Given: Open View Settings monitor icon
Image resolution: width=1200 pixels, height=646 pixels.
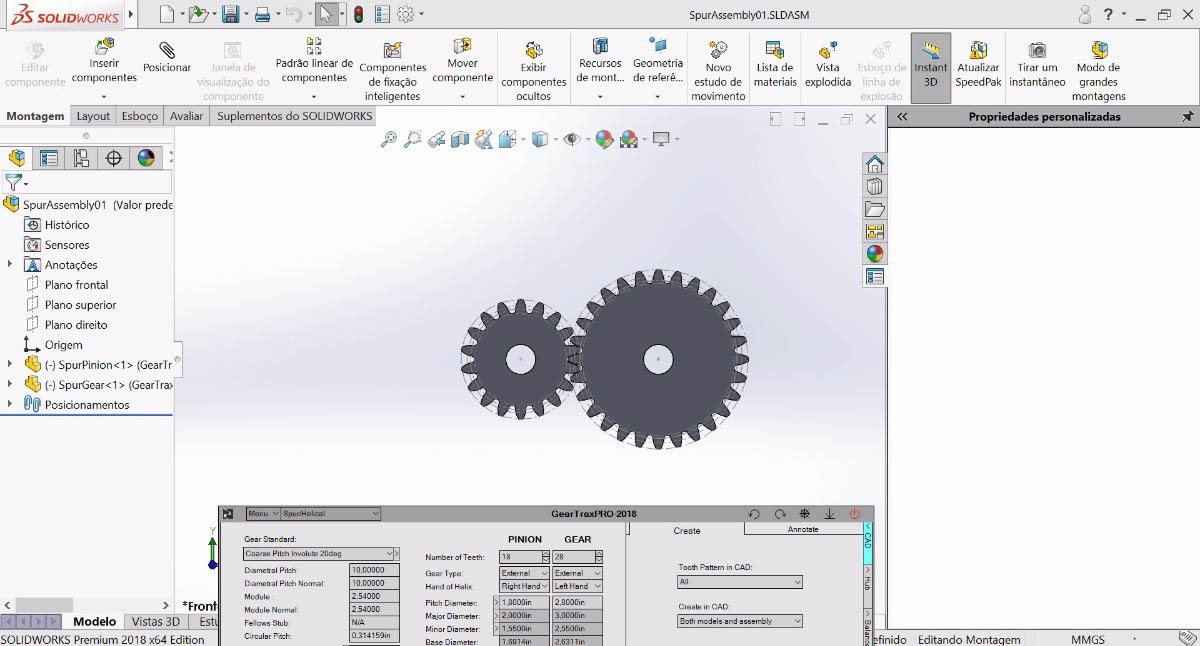Looking at the screenshot, I should 660,140.
